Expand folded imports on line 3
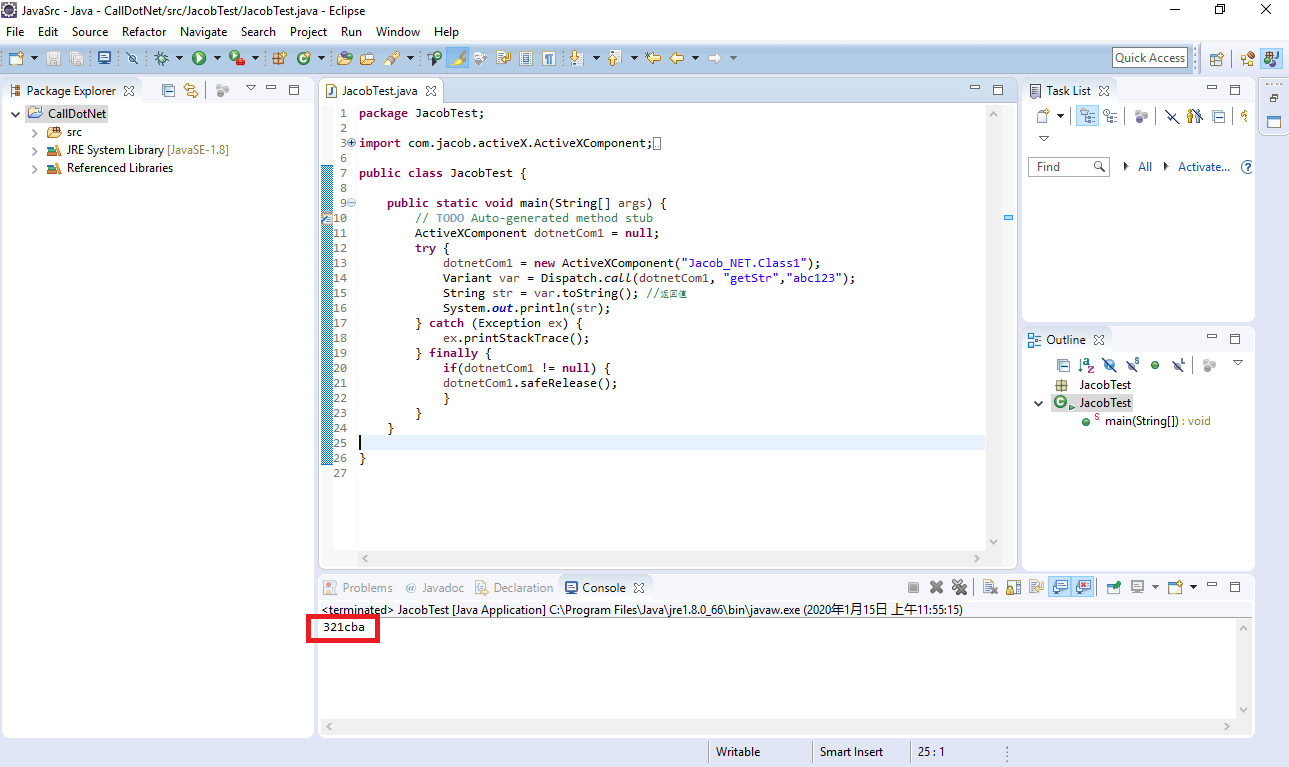 (351, 143)
